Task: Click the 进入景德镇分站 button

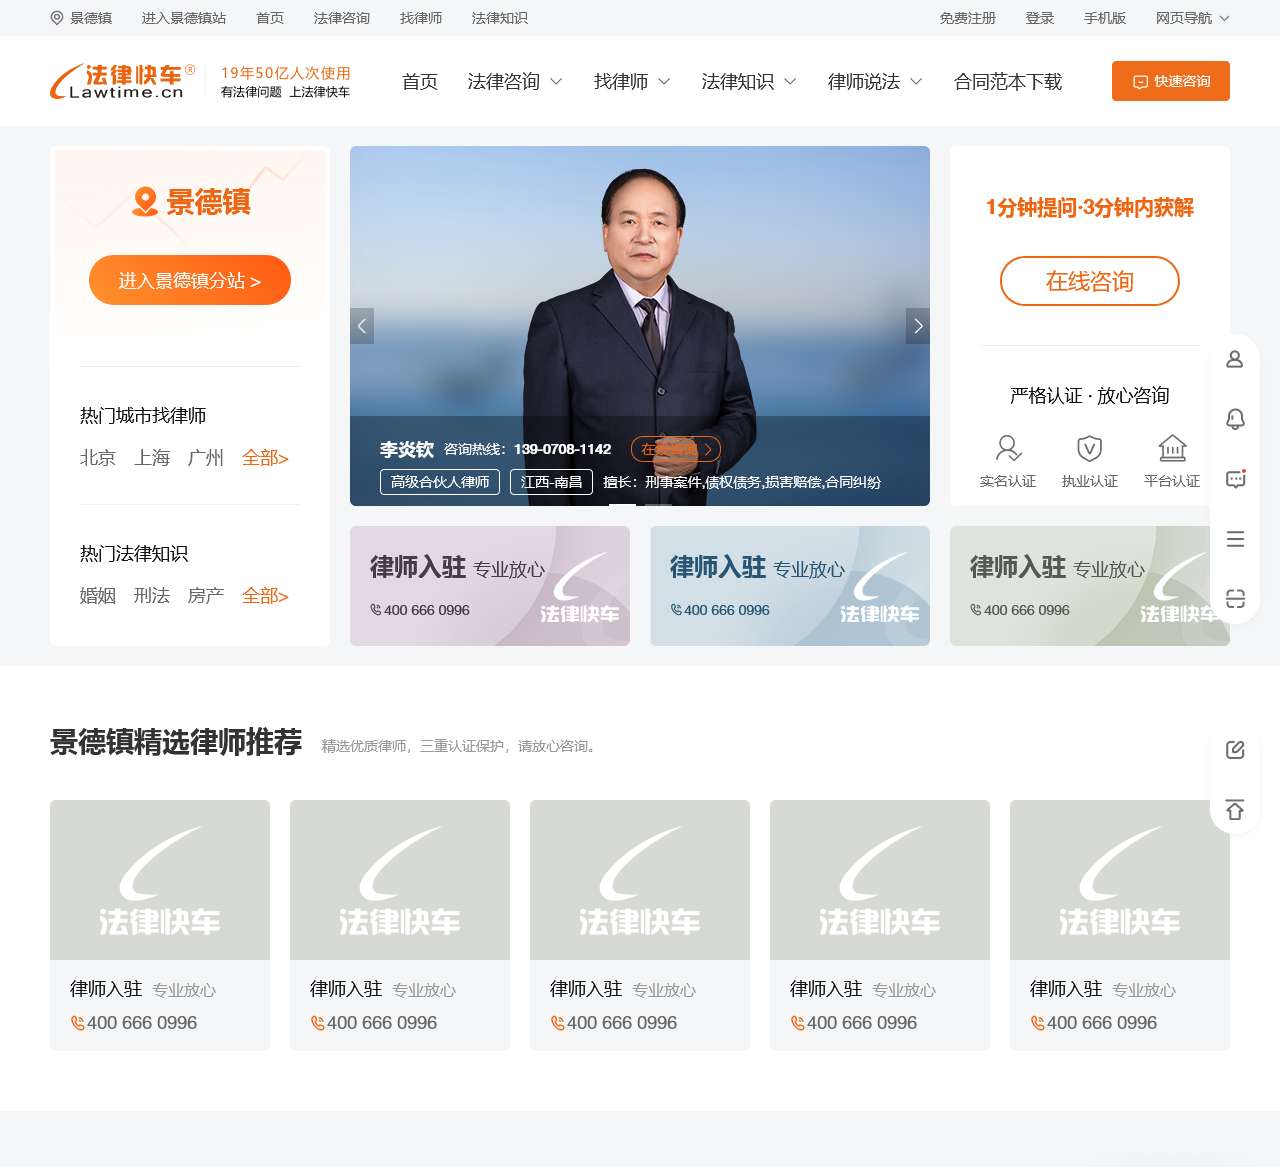Action: pyautogui.click(x=190, y=280)
